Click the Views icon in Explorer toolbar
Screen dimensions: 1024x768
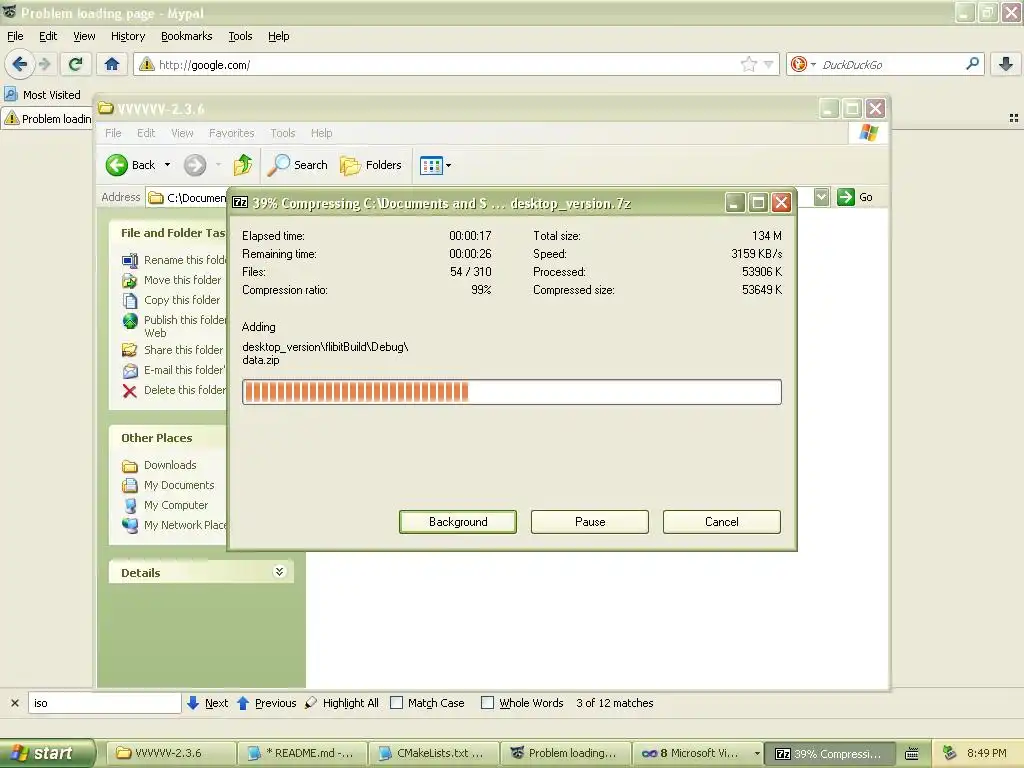[431, 166]
